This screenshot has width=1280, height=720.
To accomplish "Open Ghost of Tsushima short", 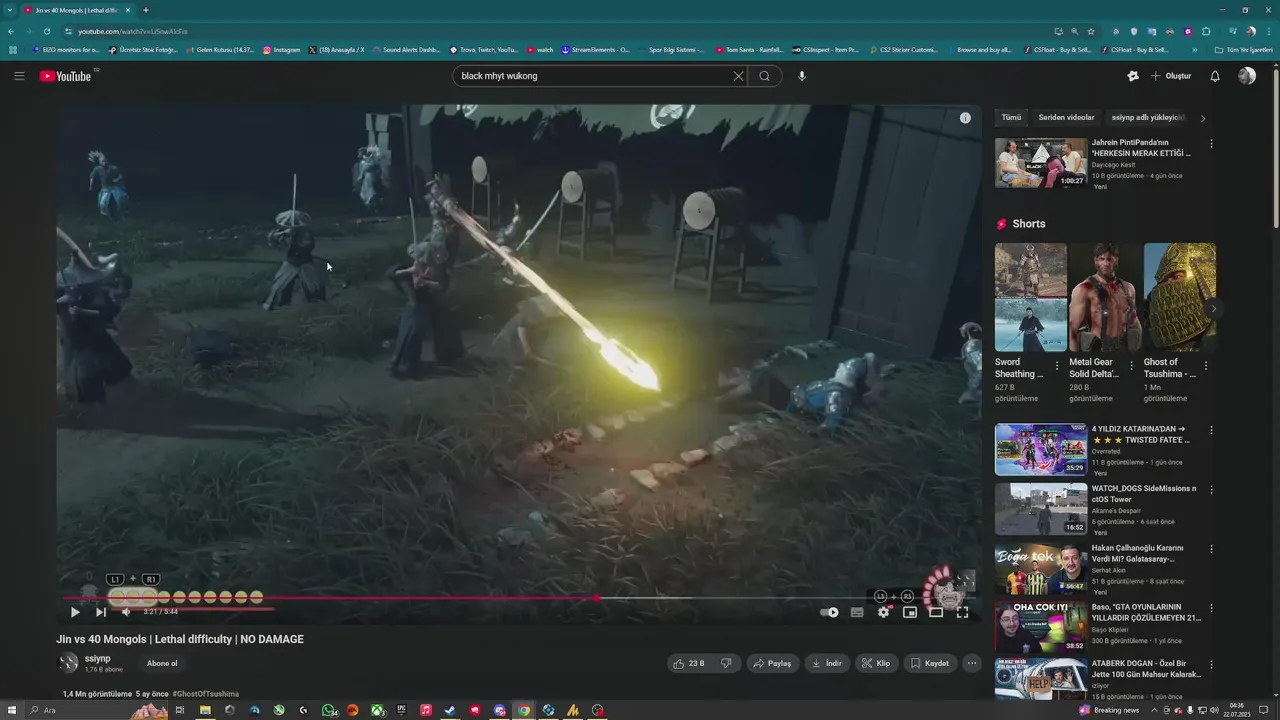I will point(1180,297).
